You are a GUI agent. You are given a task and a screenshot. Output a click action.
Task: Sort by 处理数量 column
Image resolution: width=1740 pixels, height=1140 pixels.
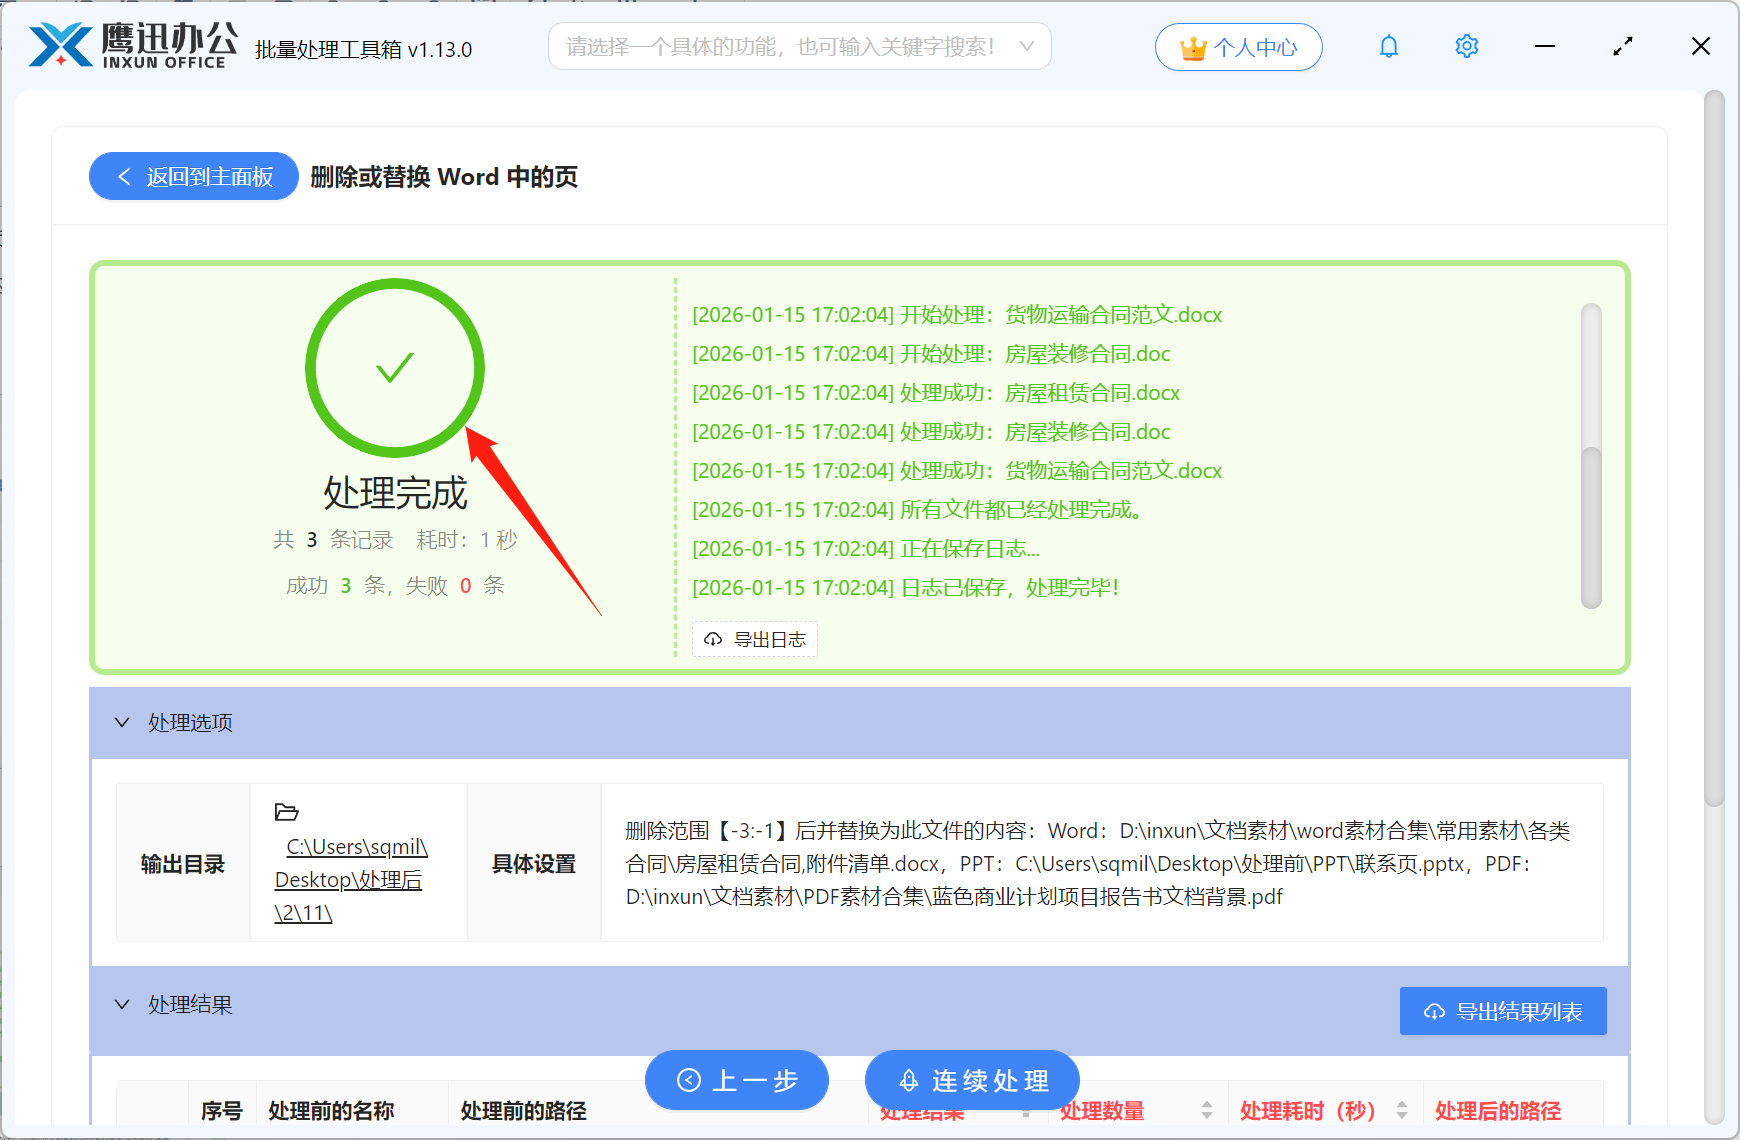pos(1205,1111)
